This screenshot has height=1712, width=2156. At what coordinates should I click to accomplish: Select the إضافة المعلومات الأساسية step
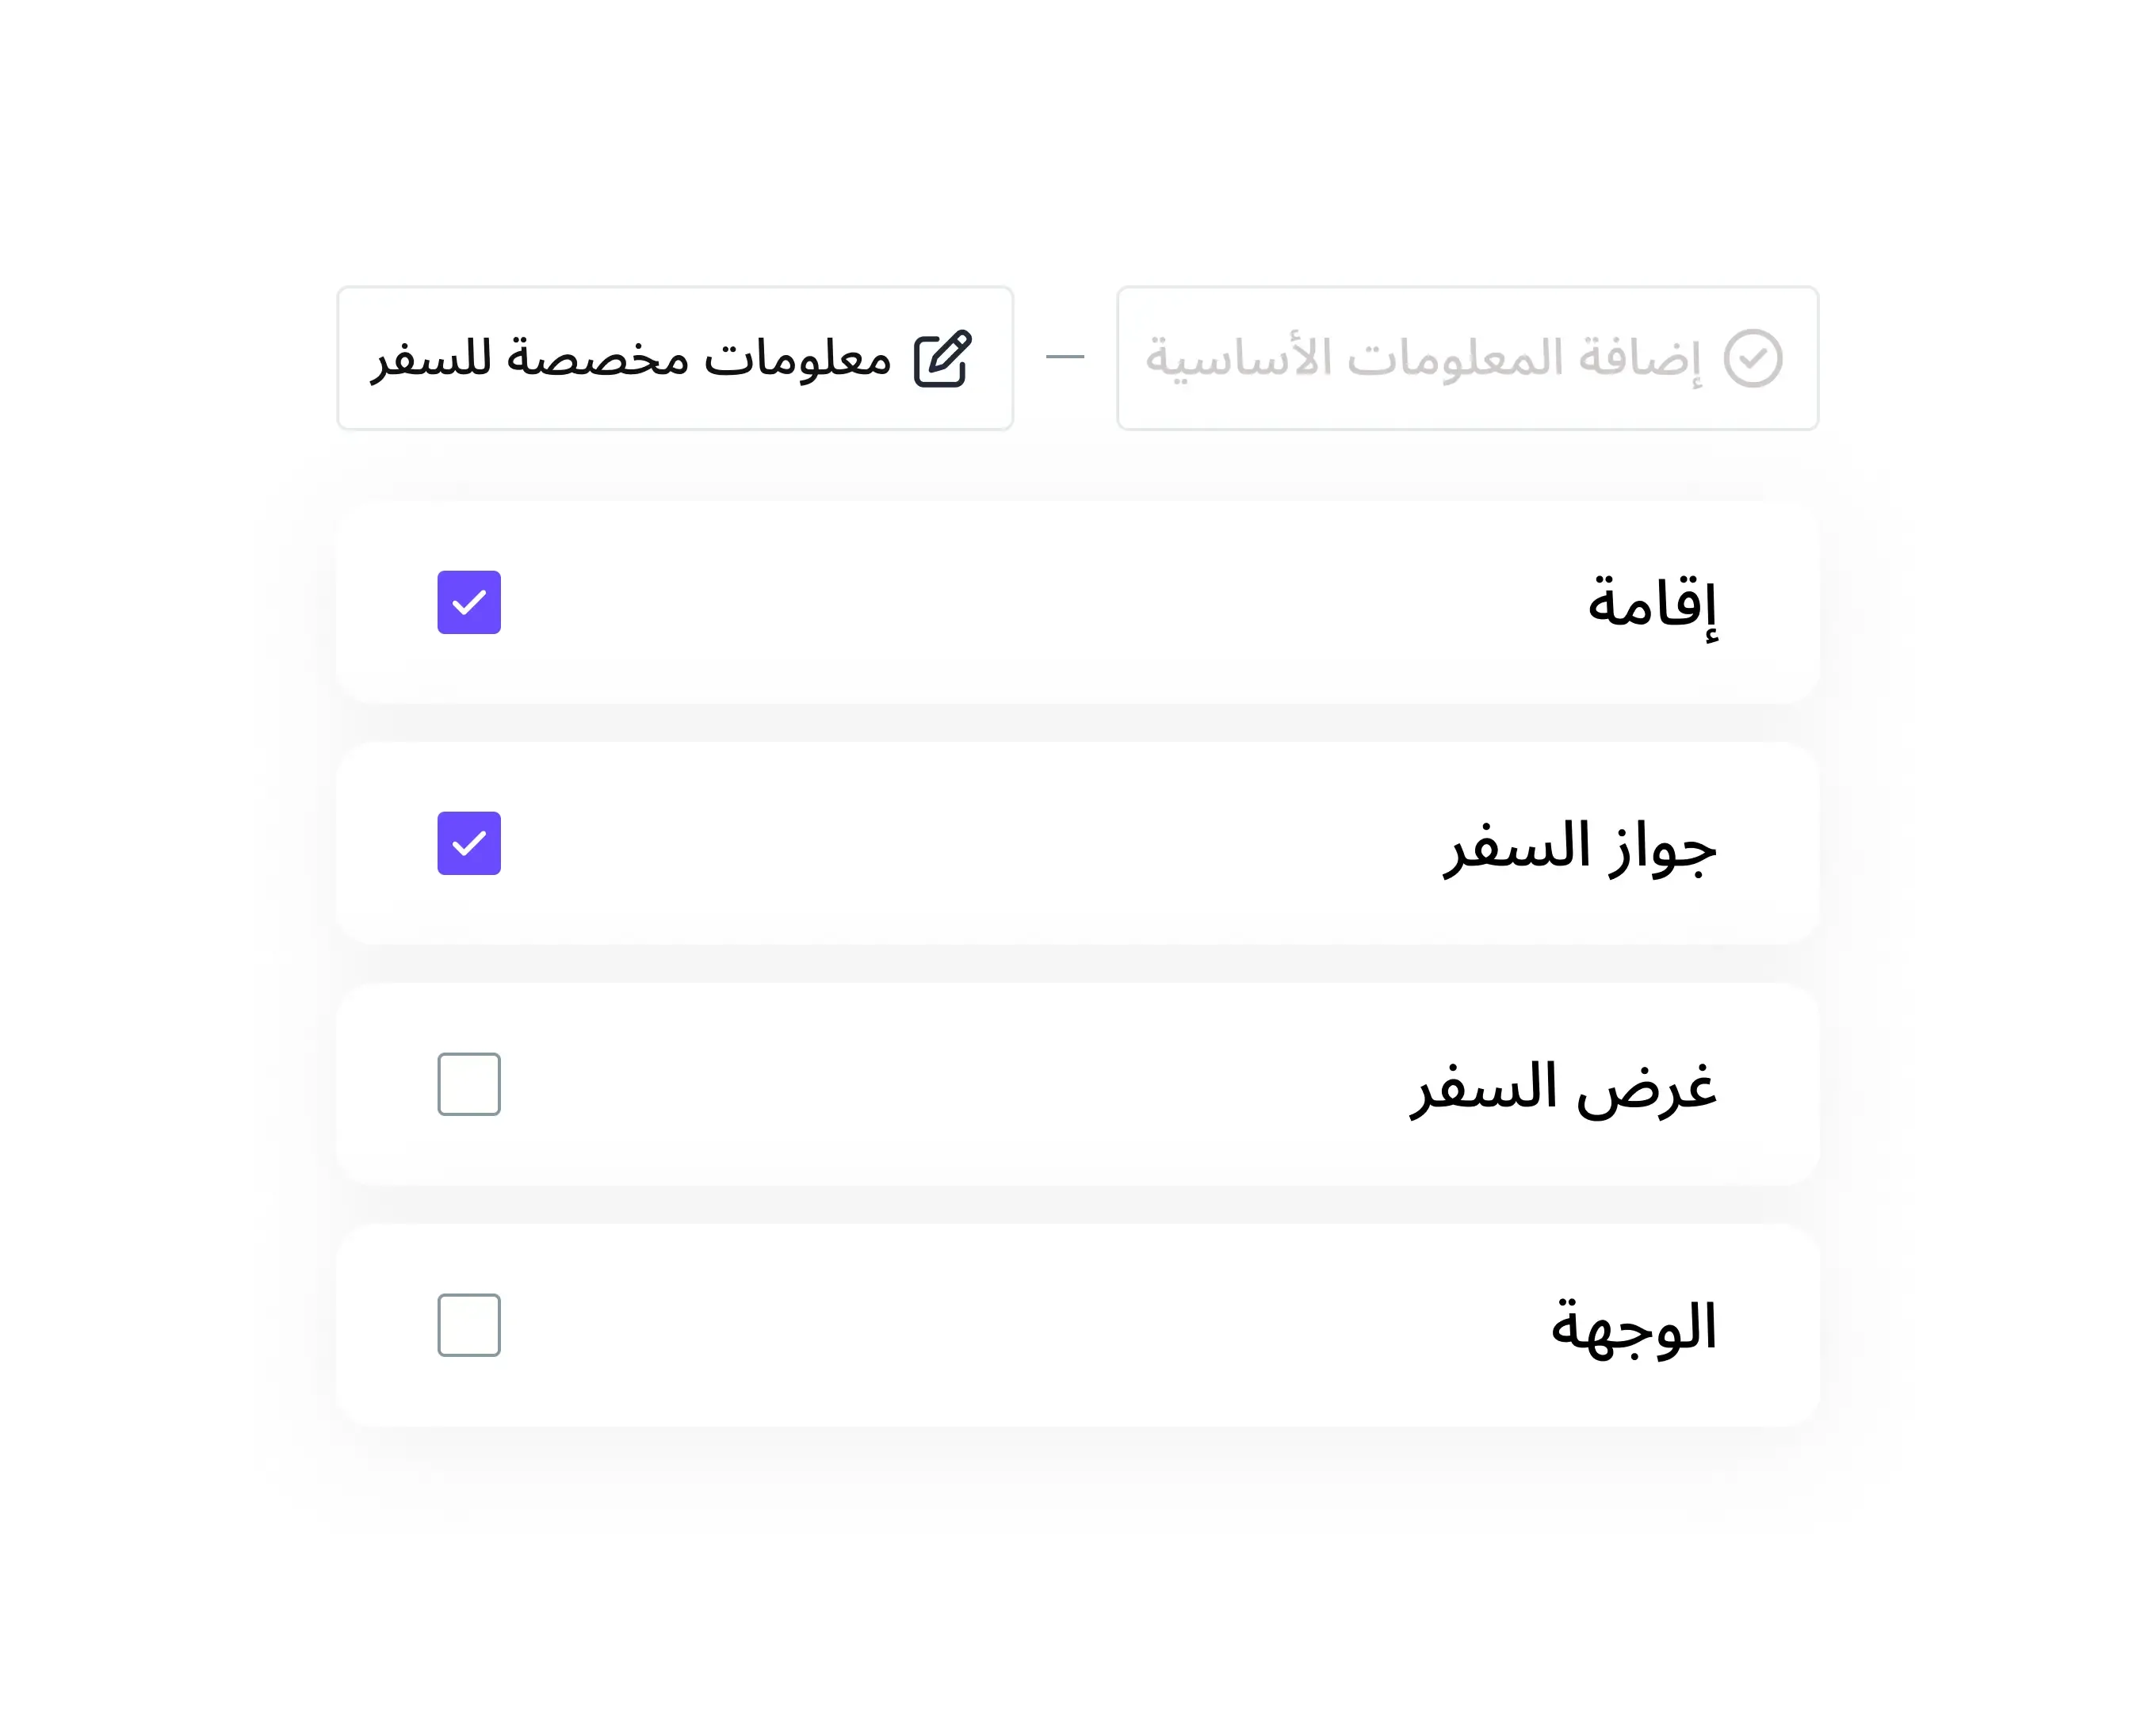(1467, 357)
